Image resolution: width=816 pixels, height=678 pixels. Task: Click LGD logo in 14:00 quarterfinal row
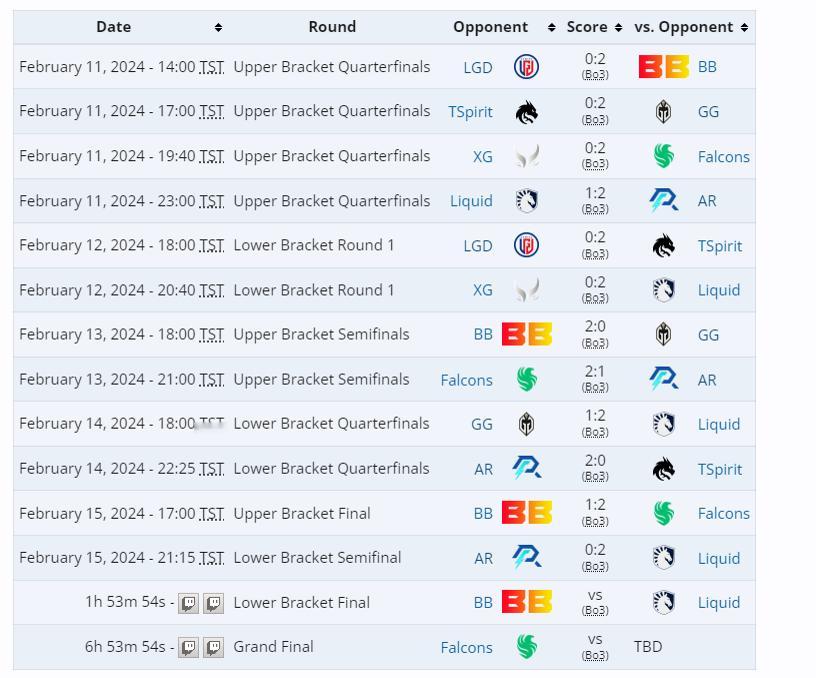click(526, 67)
